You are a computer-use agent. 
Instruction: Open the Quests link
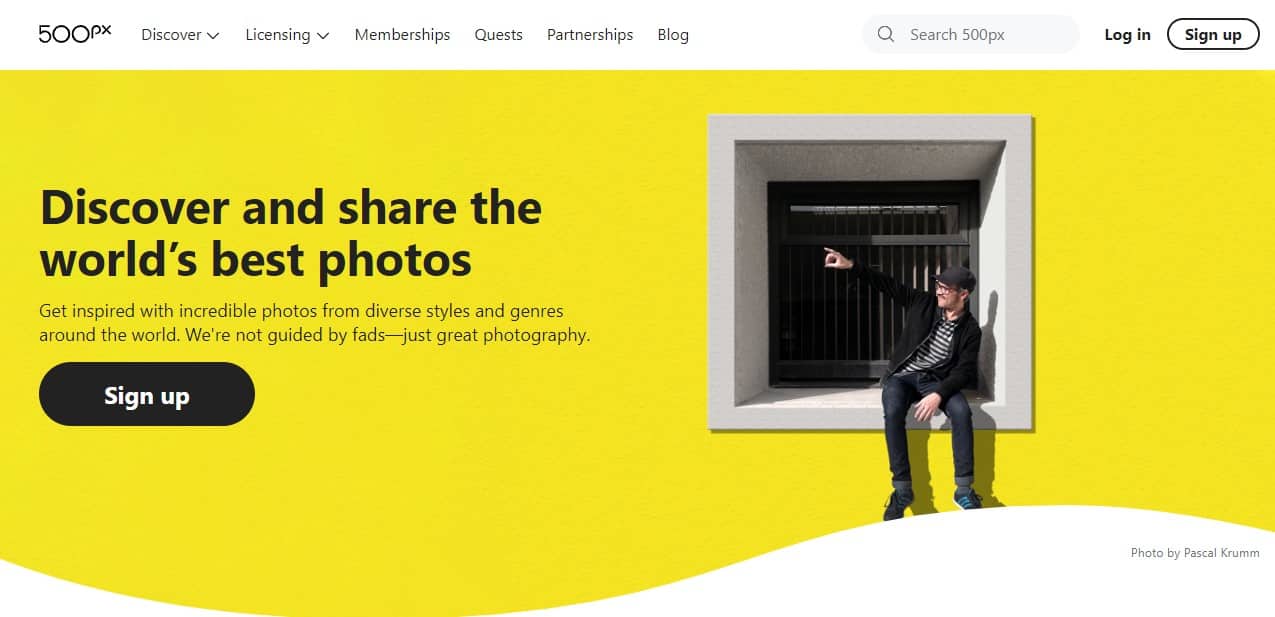click(x=498, y=34)
